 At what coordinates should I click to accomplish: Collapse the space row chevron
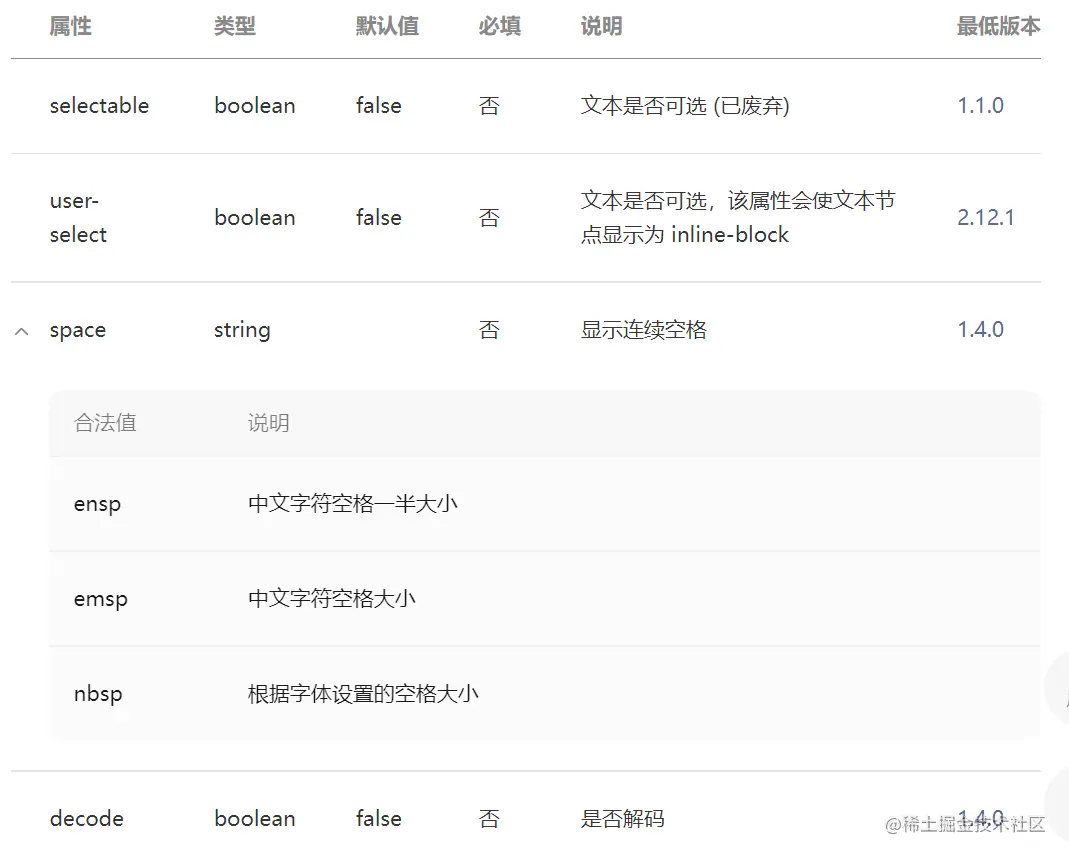(x=22, y=331)
